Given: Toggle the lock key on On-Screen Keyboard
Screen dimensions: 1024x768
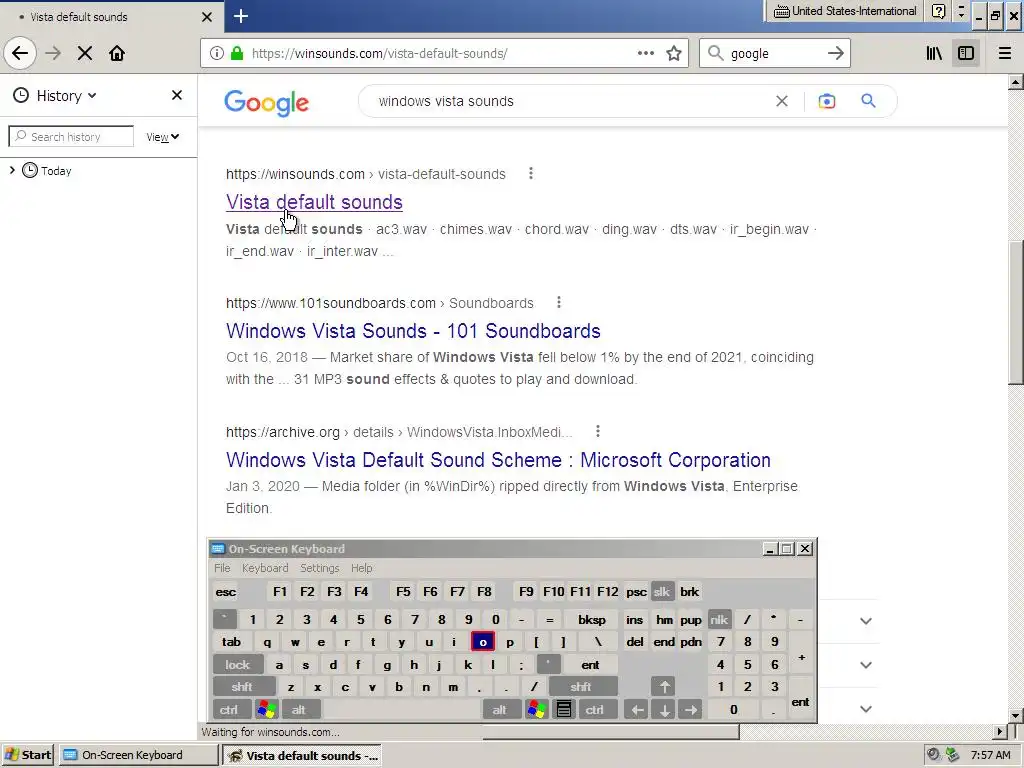Looking at the screenshot, I should (238, 665).
